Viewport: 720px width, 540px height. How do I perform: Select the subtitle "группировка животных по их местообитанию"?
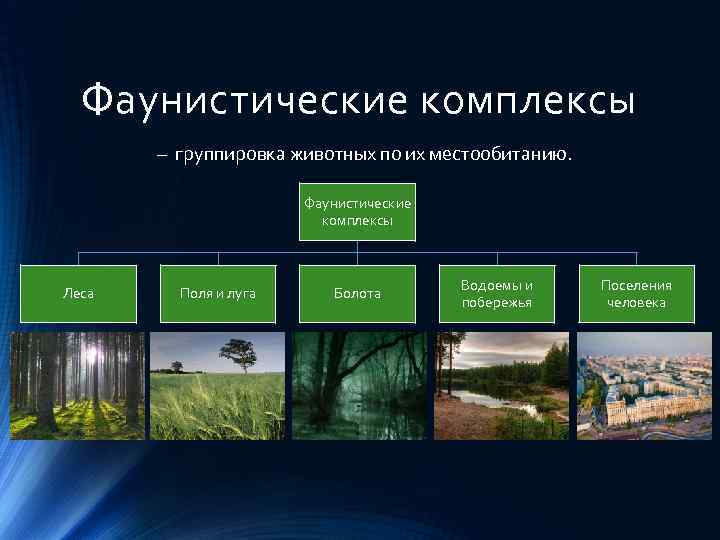(373, 154)
